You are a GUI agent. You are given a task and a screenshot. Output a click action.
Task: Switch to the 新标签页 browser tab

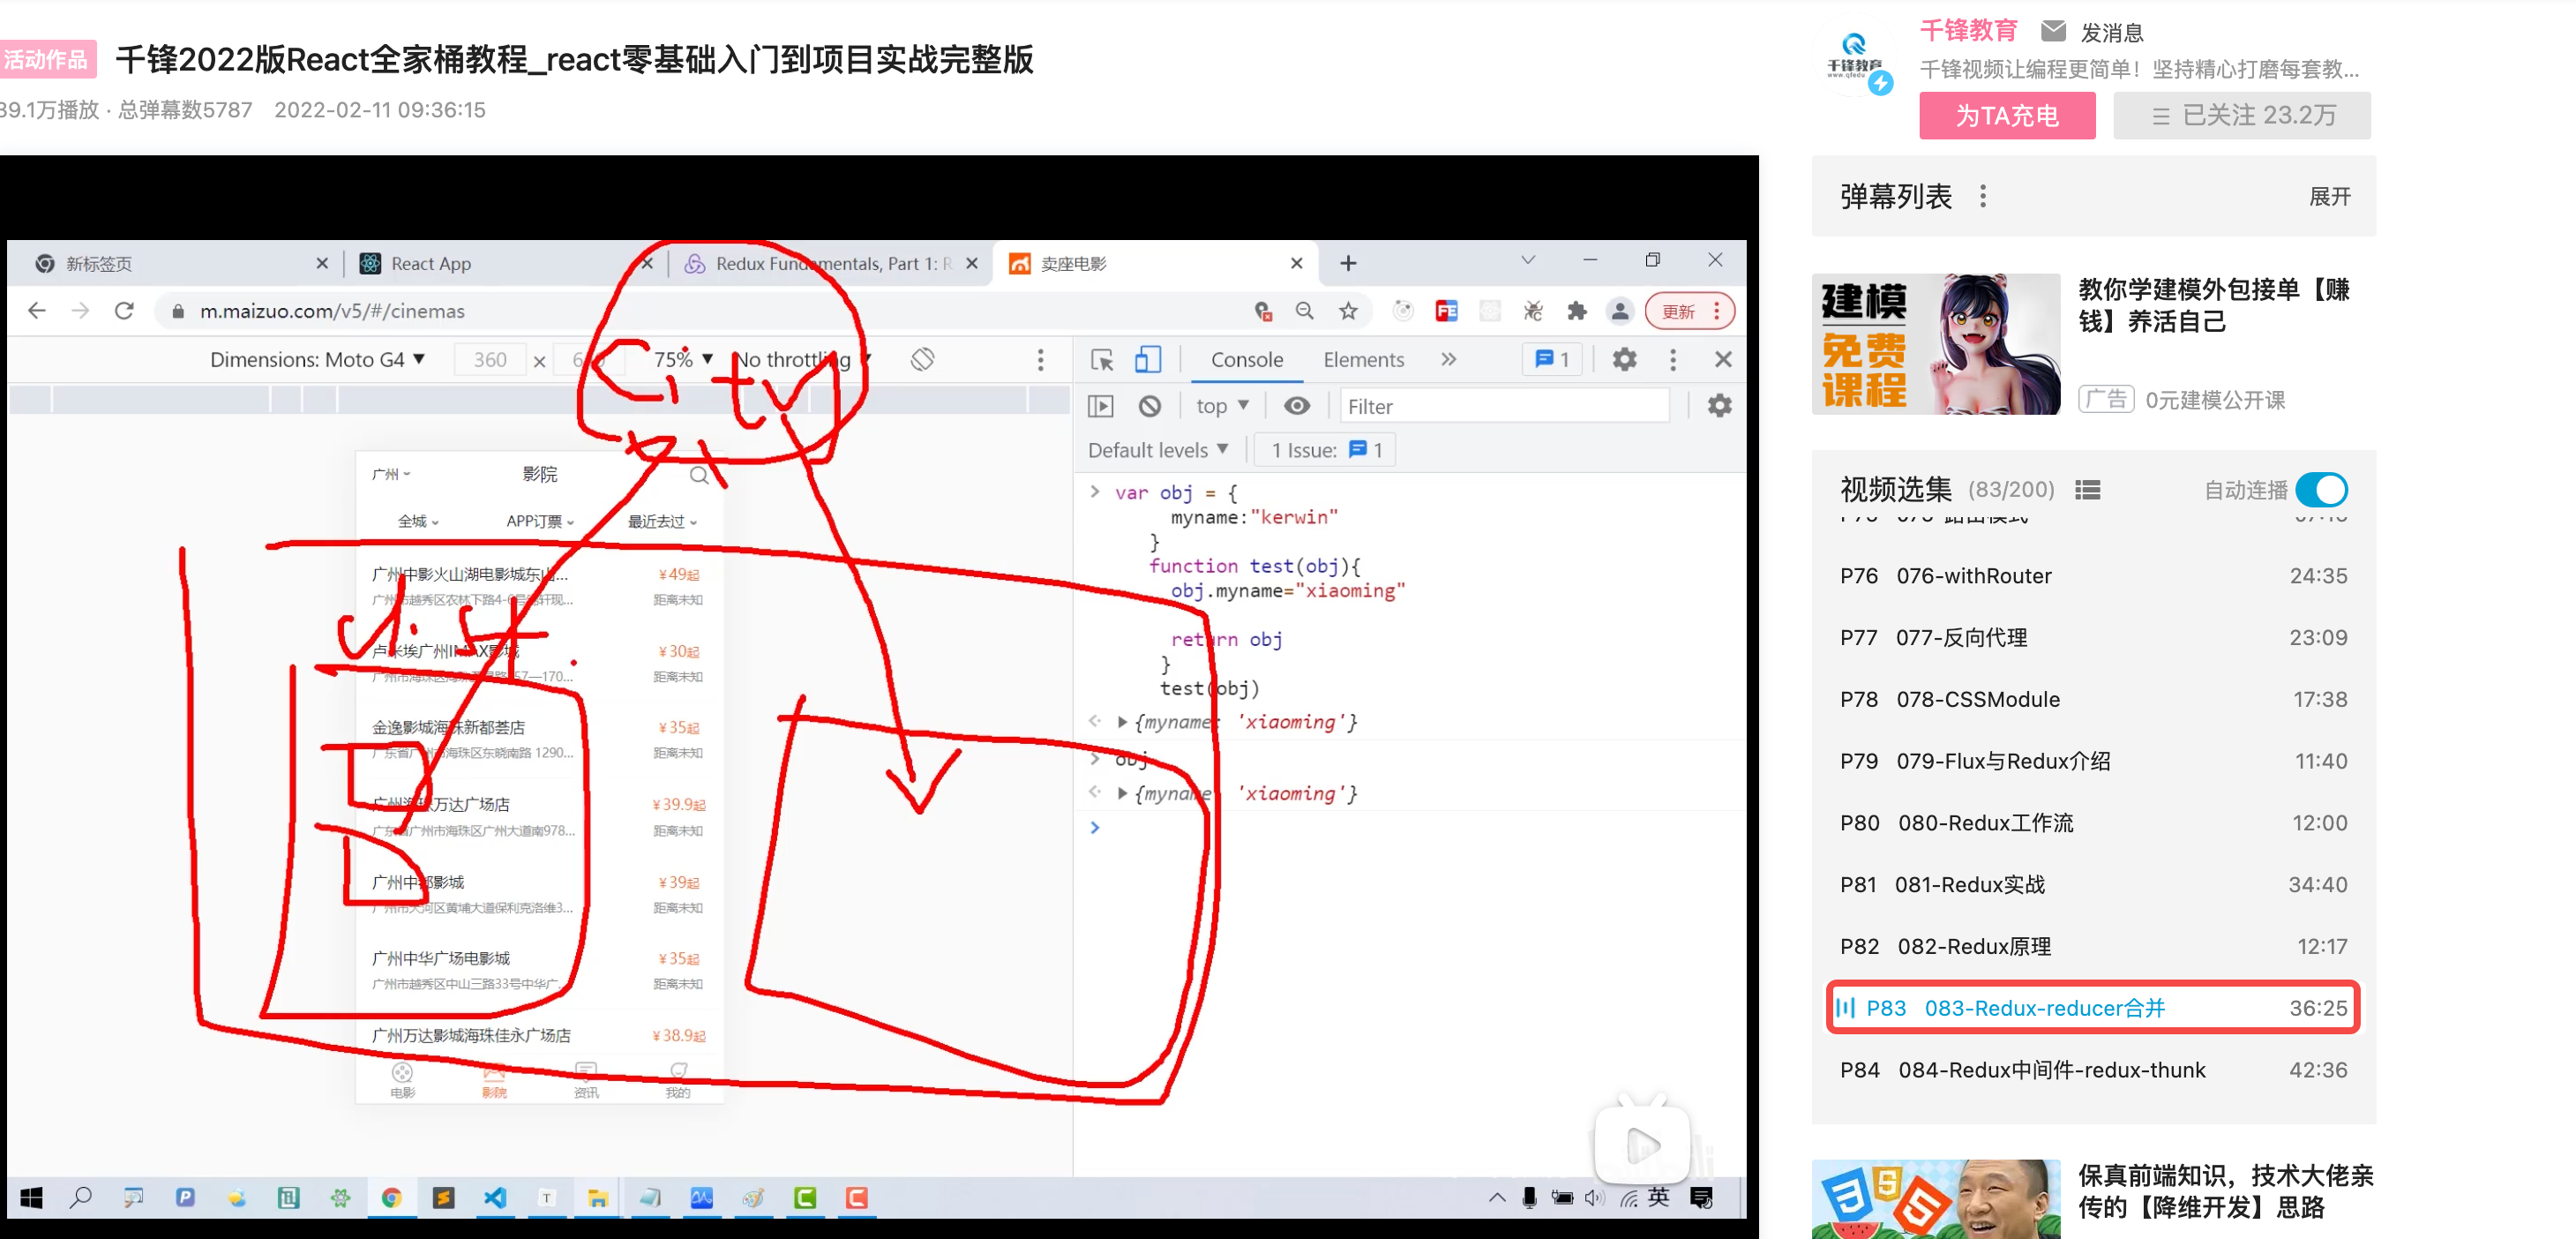coord(180,263)
